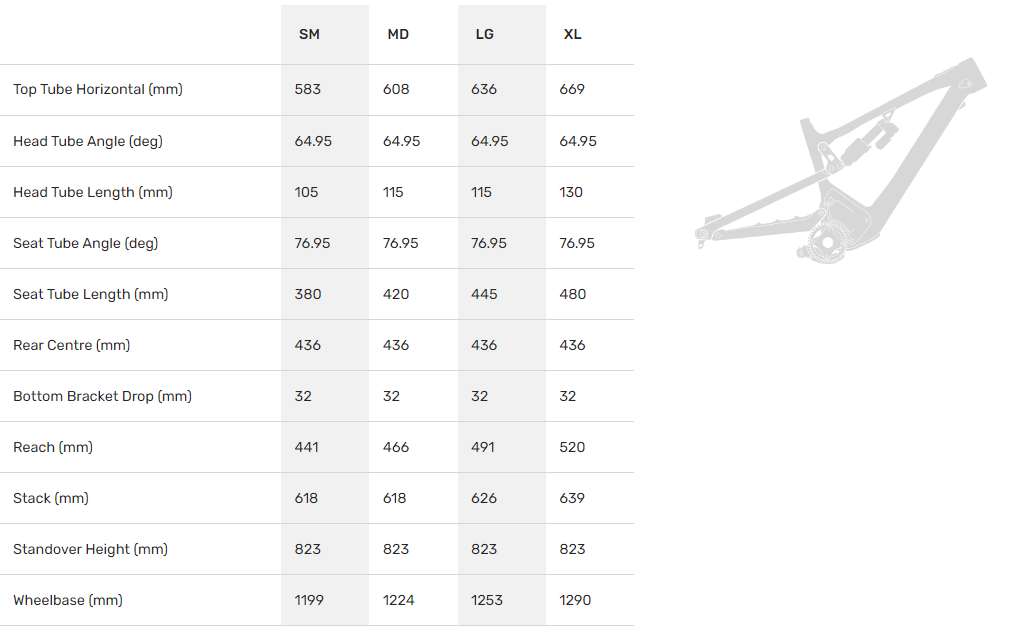
Task: Click the Reach (mm) row label
Action: click(x=53, y=448)
